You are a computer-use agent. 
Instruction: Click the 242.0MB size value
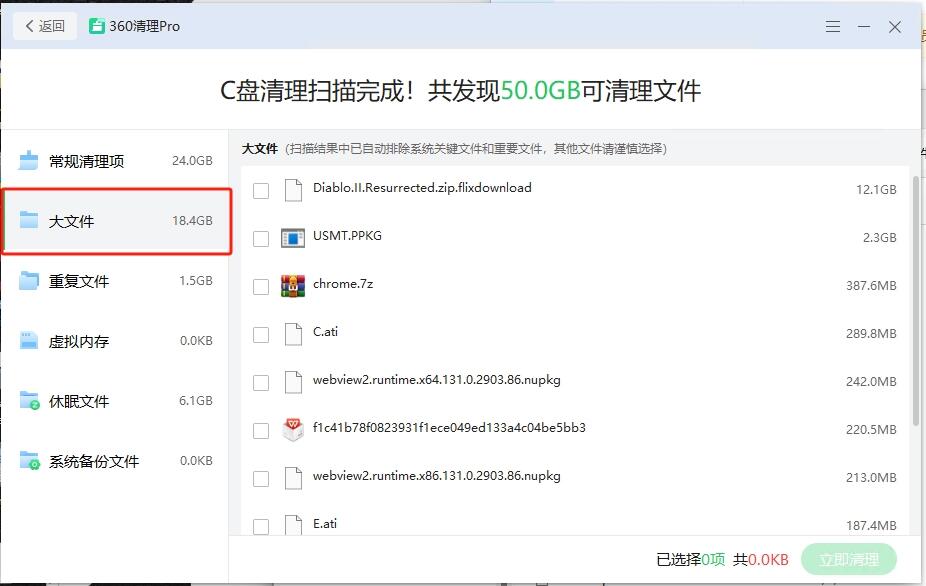point(871,382)
